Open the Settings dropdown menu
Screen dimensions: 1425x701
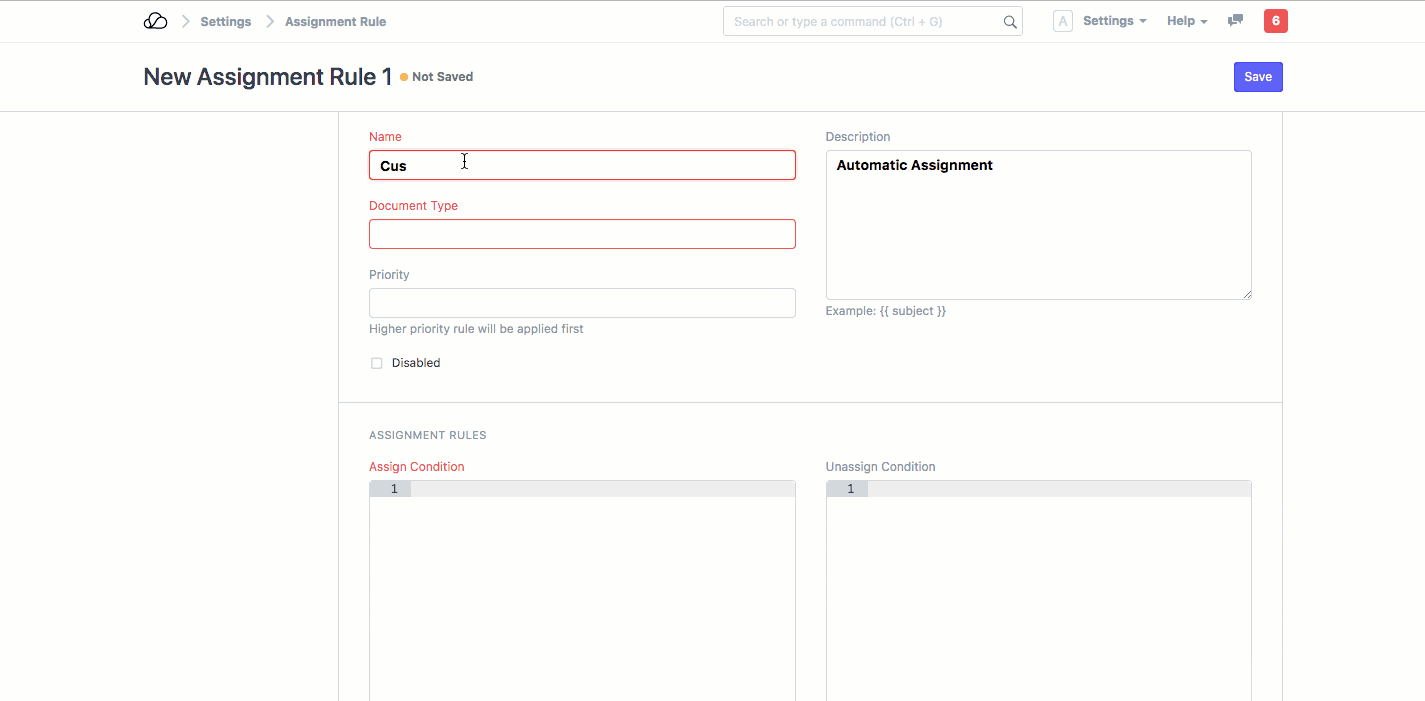coord(1114,21)
